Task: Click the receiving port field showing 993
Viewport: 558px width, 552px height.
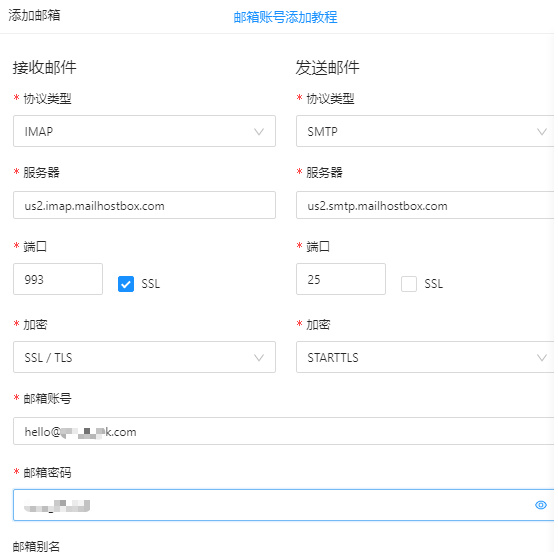Action: pos(58,279)
